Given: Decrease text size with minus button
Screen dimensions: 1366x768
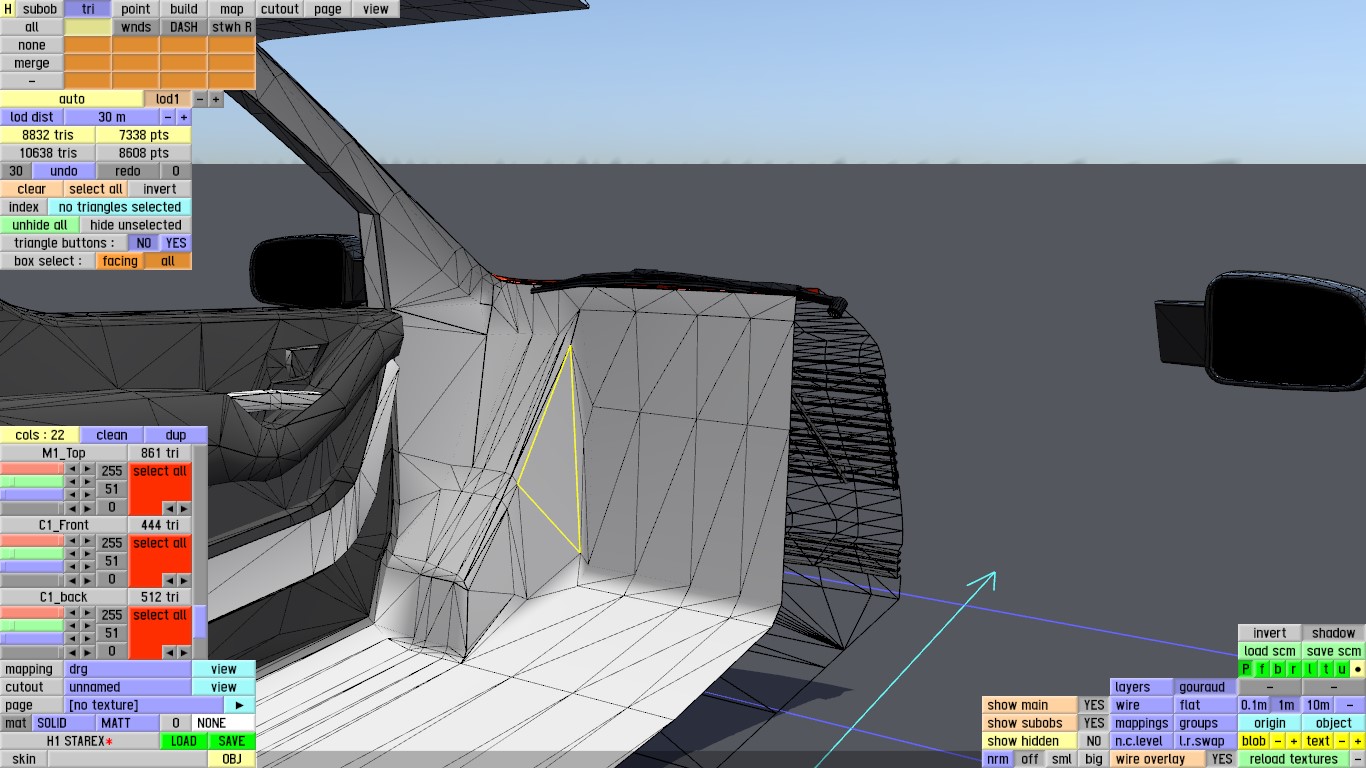Looking at the screenshot, I should coord(1342,741).
